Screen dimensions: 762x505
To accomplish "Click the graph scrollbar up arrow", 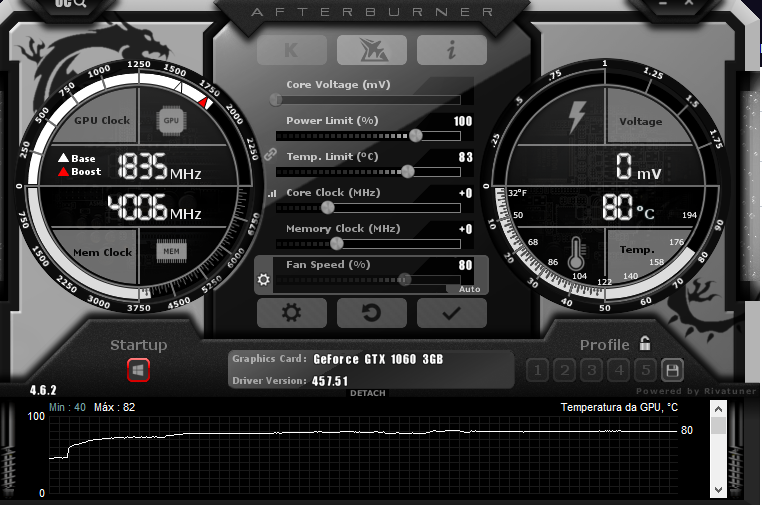I will (x=718, y=409).
